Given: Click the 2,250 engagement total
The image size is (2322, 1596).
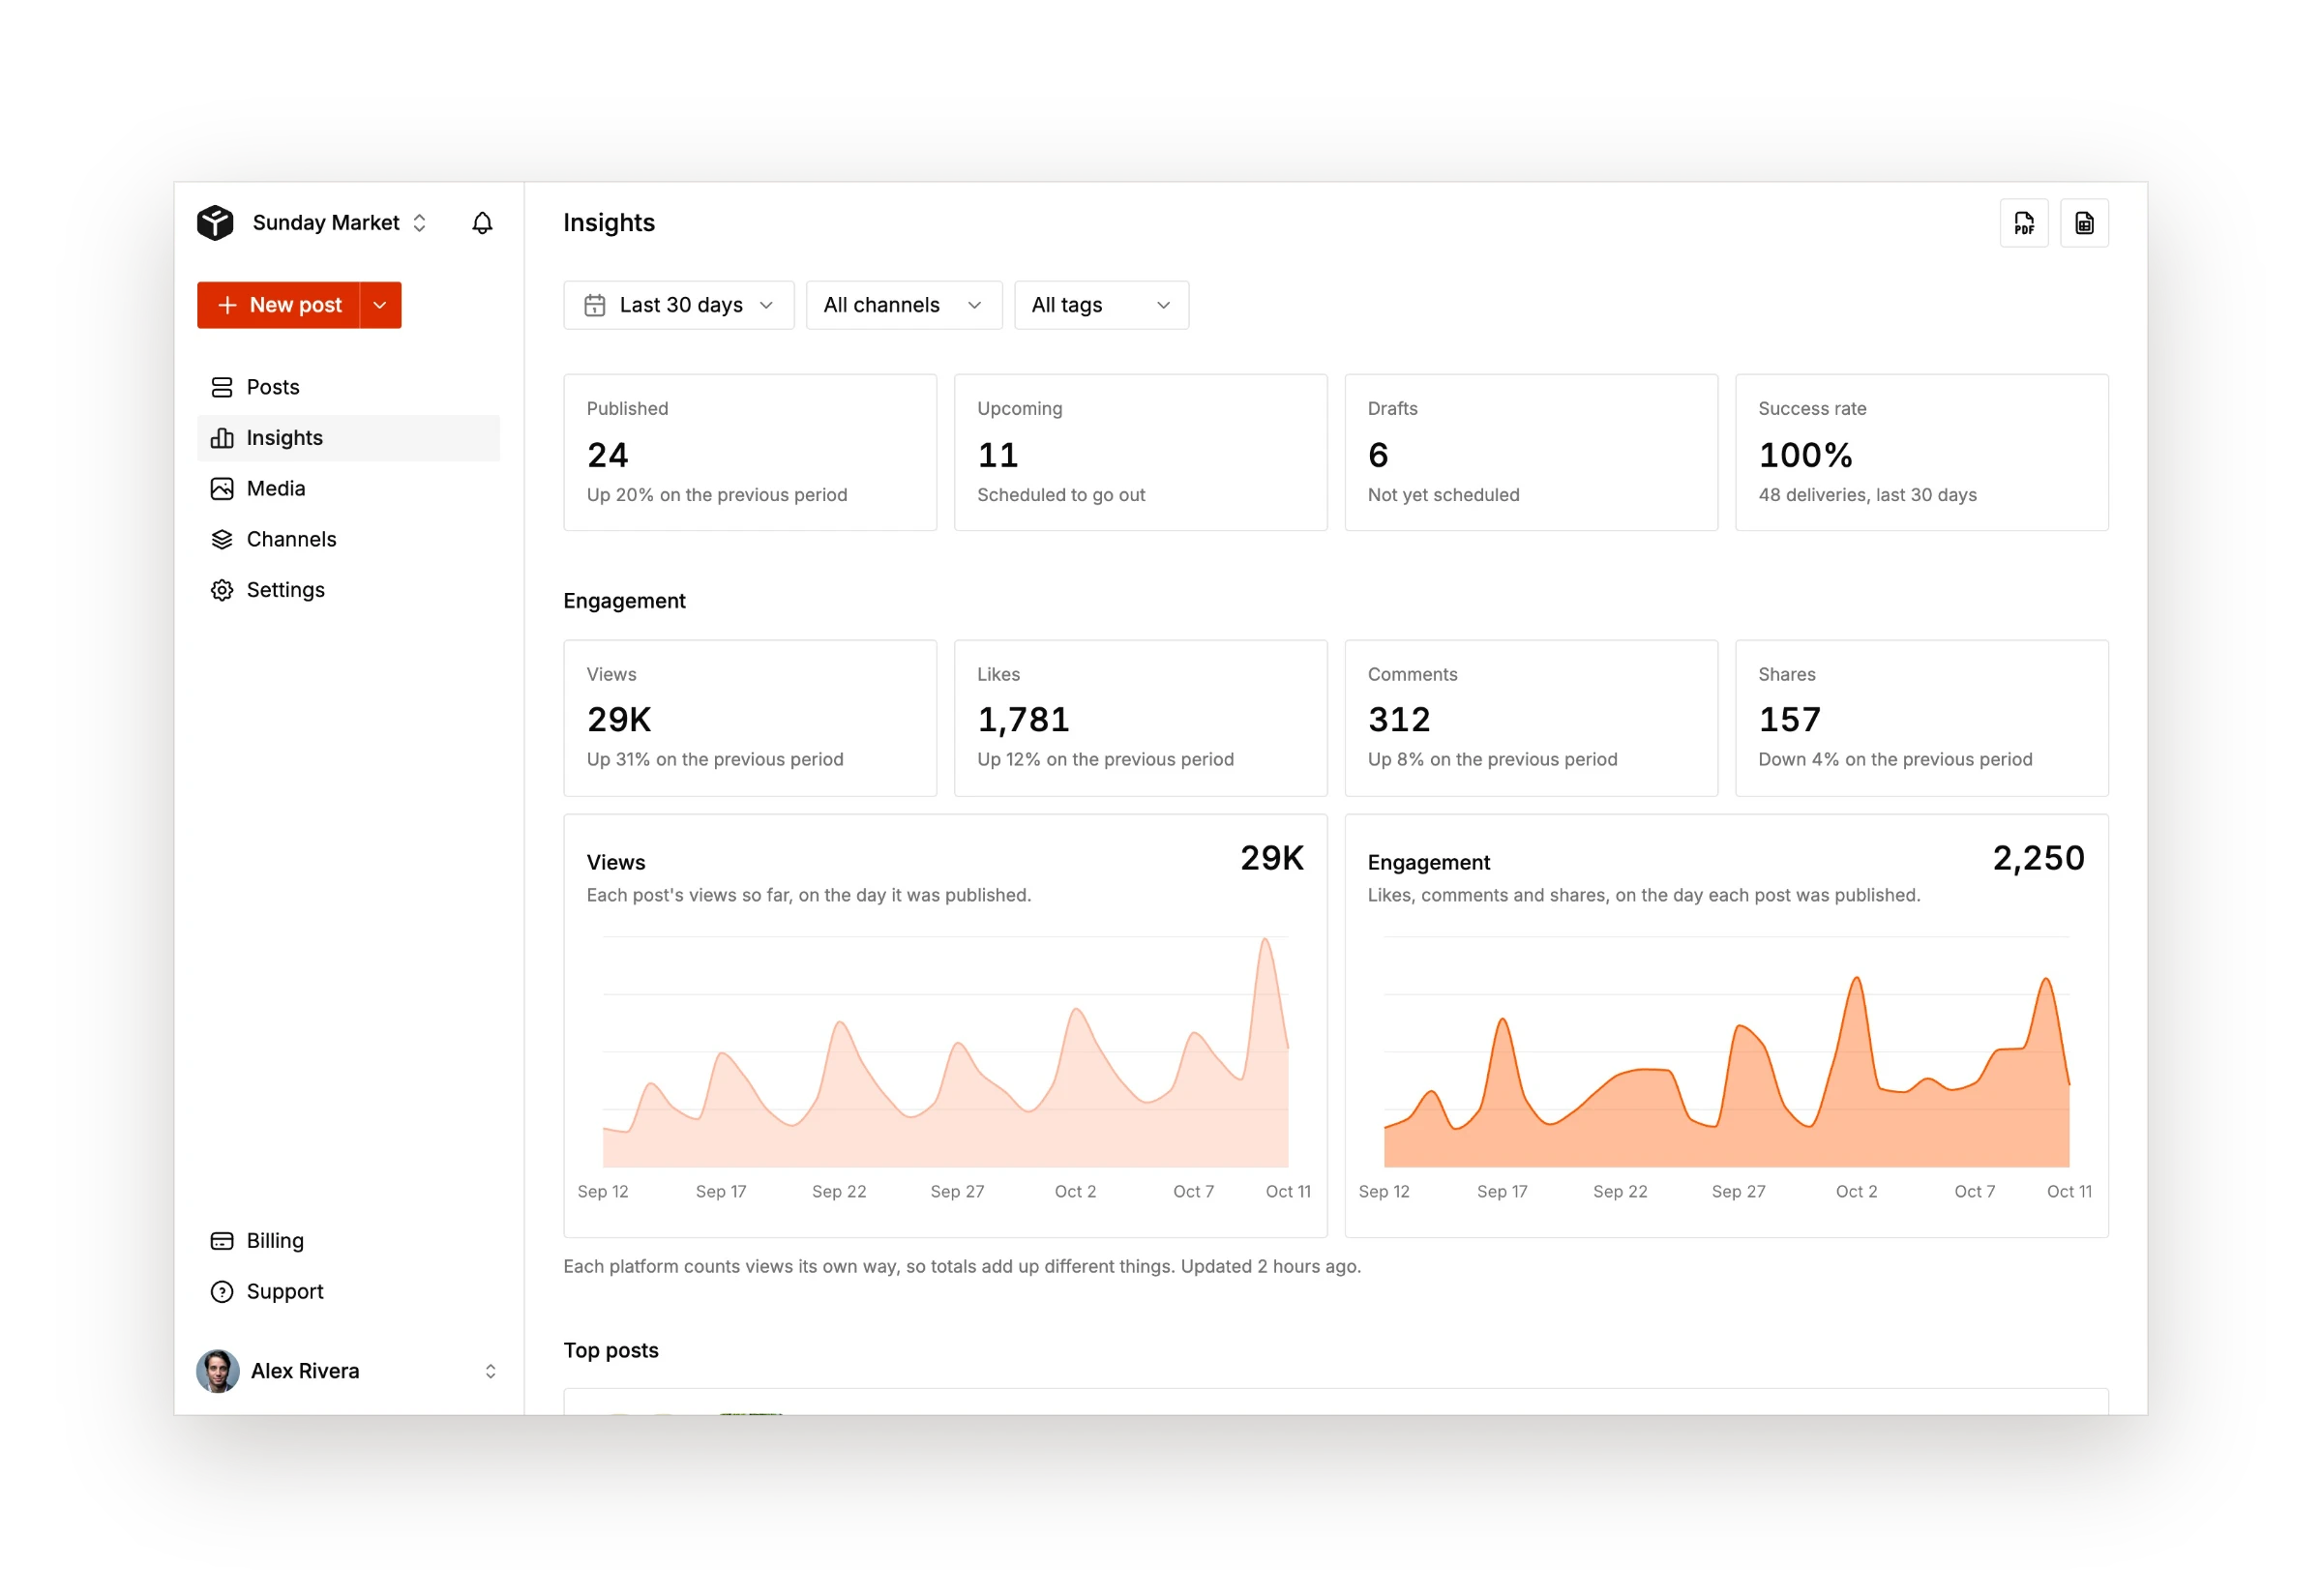Looking at the screenshot, I should (x=2038, y=858).
